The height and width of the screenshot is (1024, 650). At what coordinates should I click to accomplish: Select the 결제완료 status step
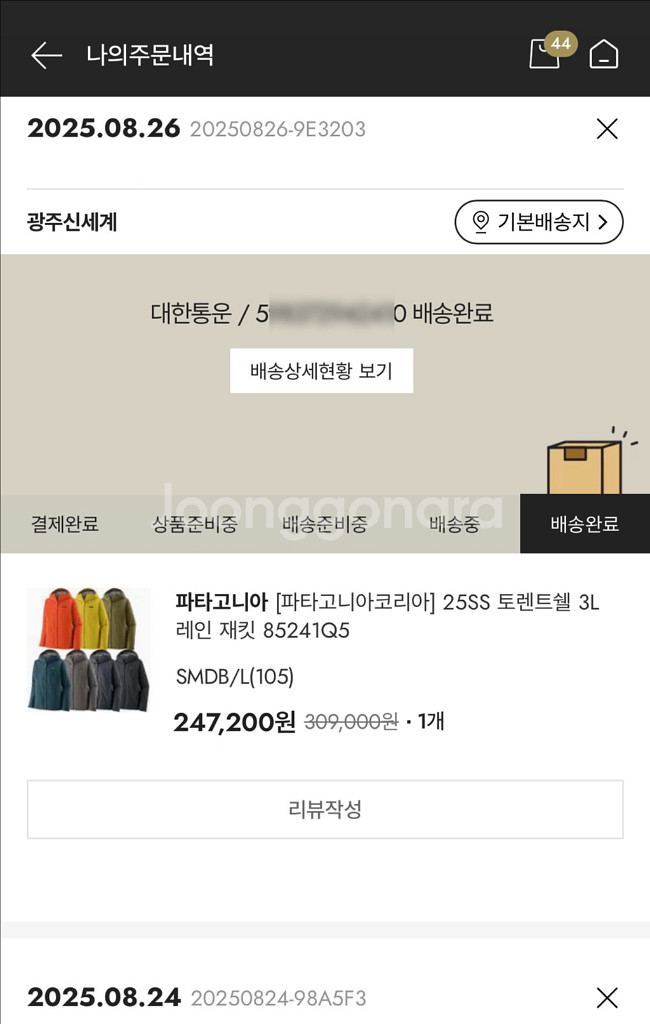coord(65,524)
